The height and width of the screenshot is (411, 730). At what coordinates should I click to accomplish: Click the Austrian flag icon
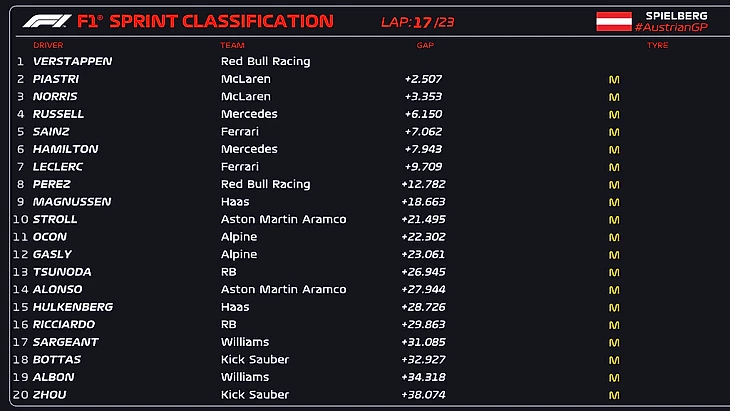(613, 21)
